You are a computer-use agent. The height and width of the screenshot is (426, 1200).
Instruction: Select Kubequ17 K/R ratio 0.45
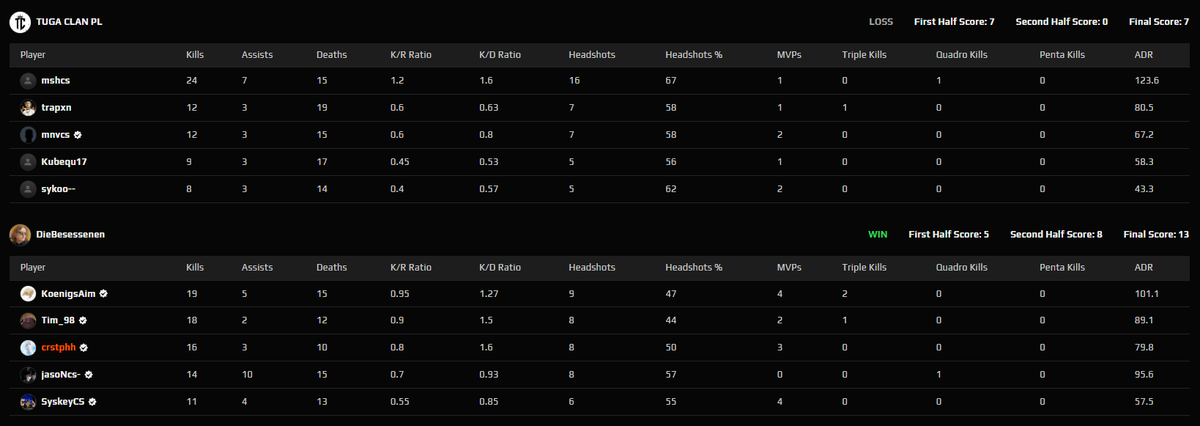tap(400, 162)
